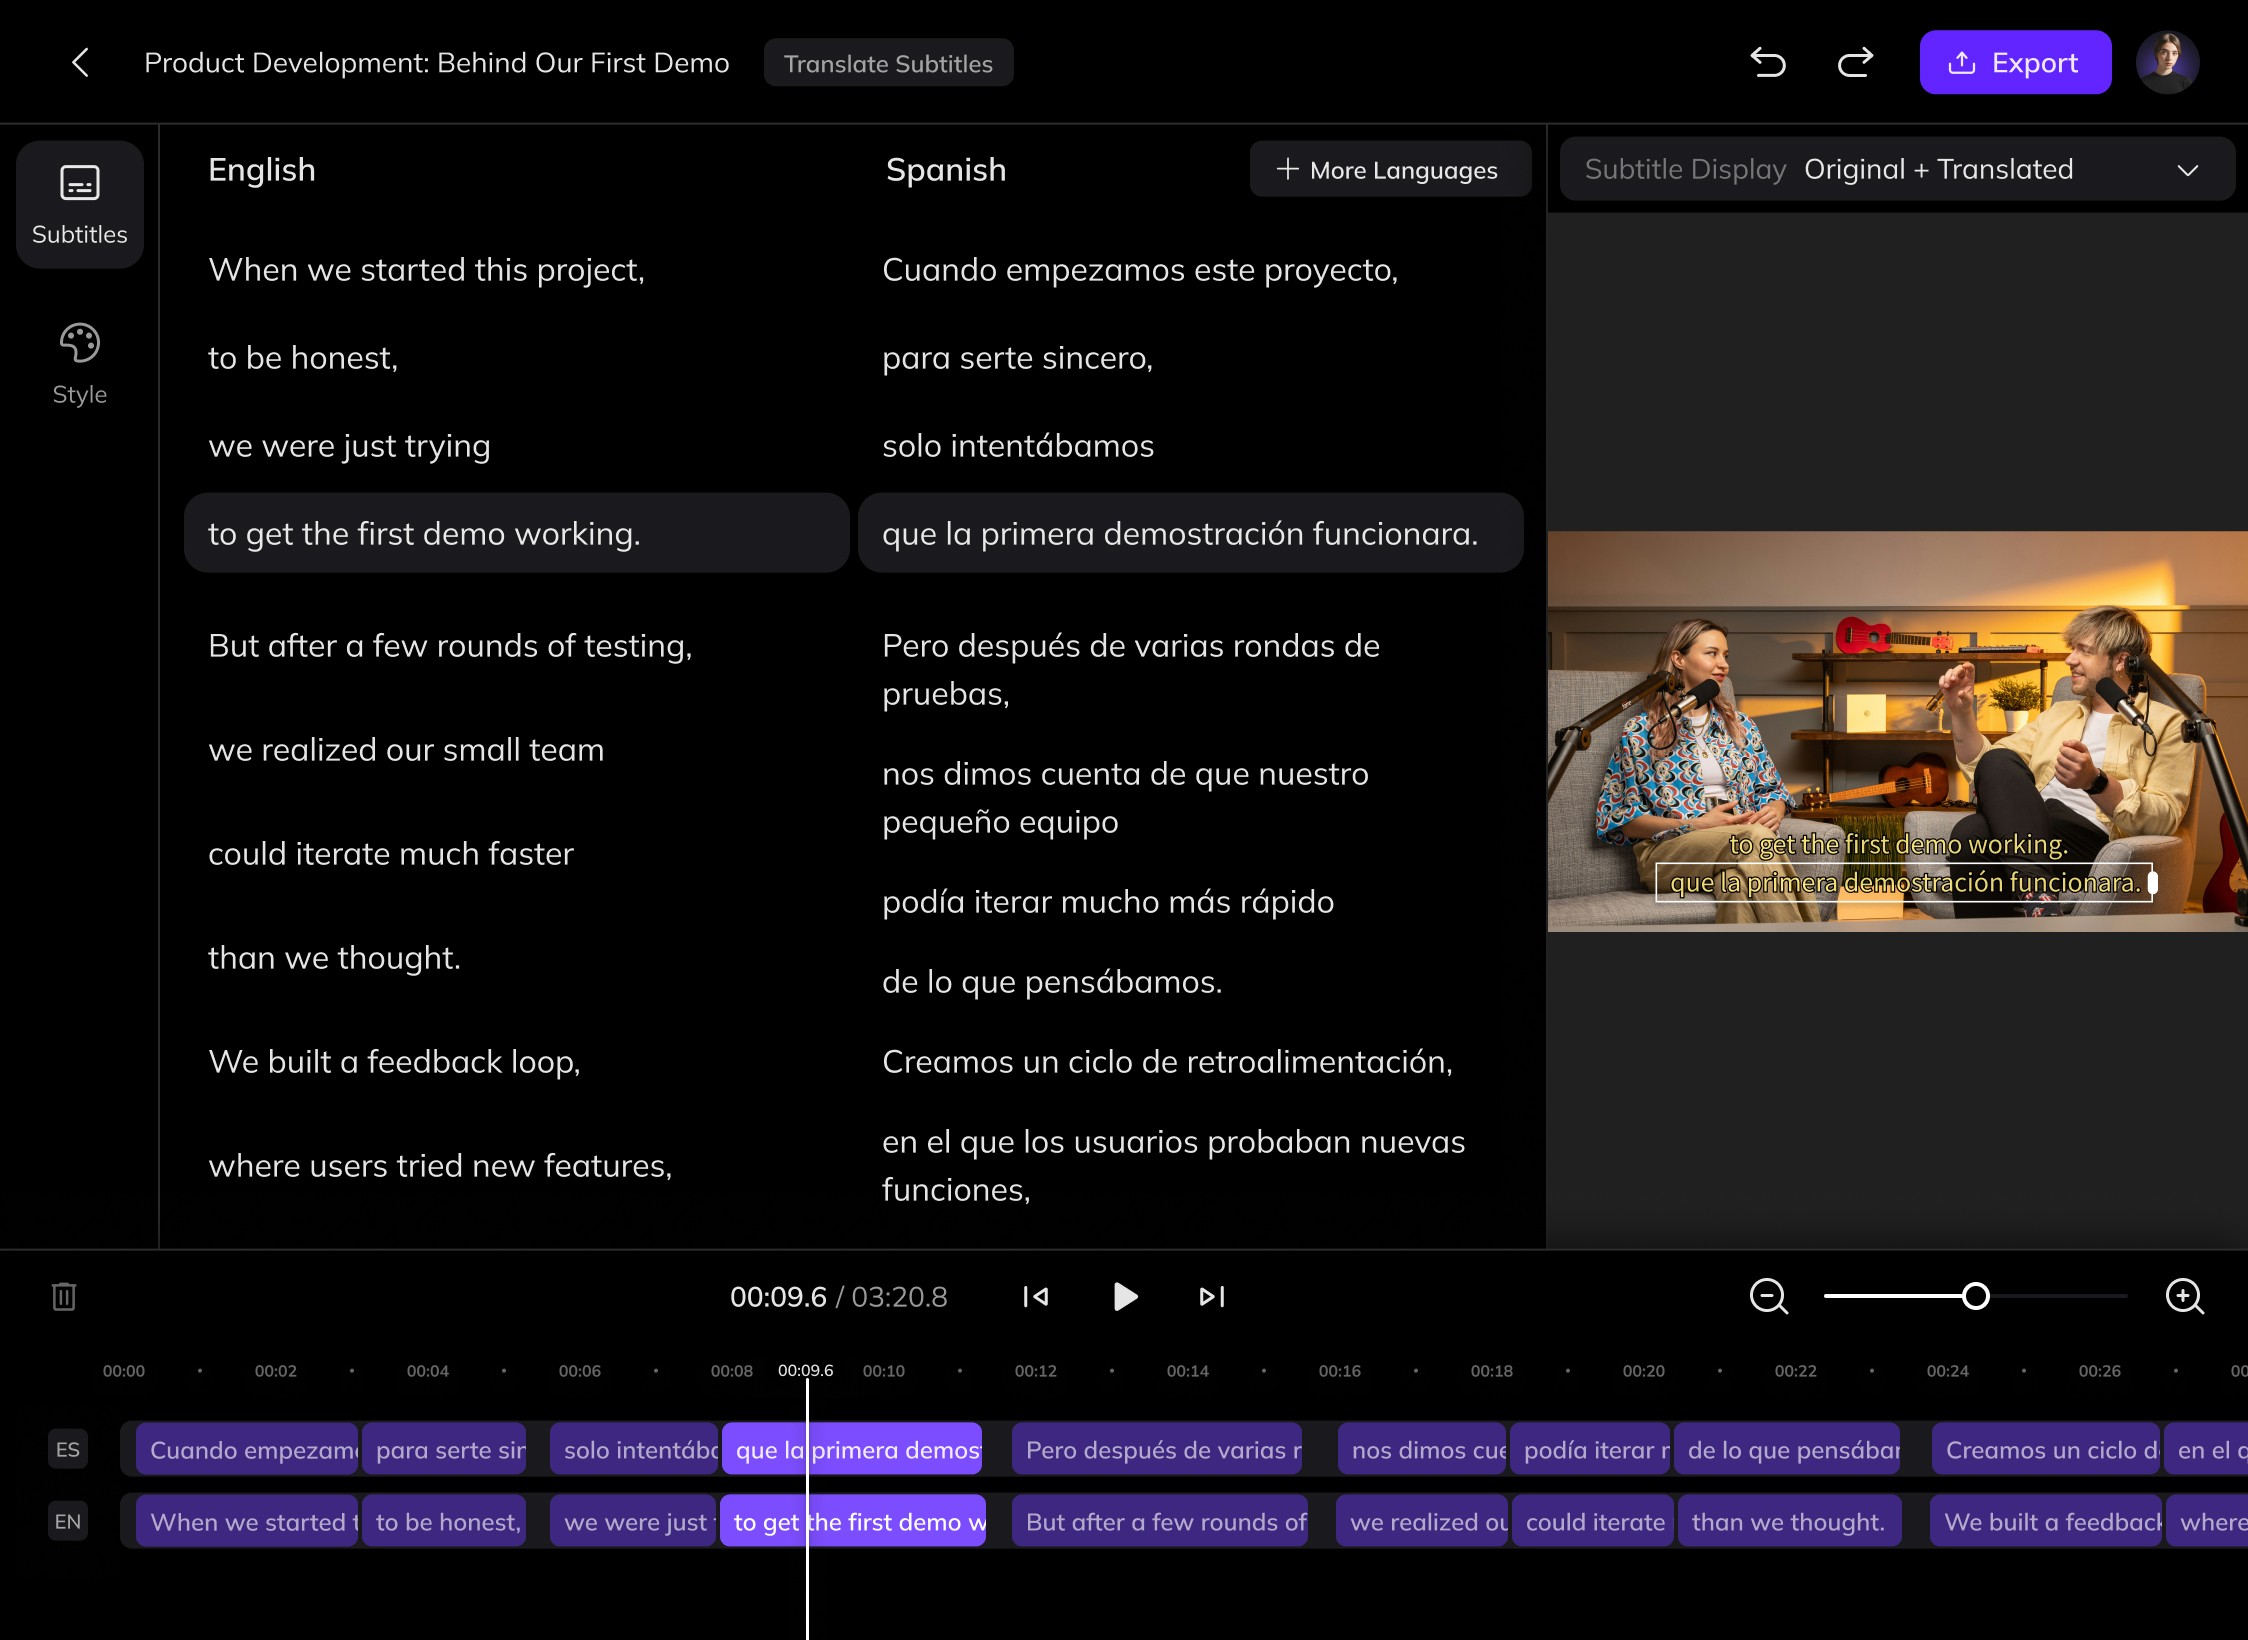Click the undo icon

coord(1768,63)
